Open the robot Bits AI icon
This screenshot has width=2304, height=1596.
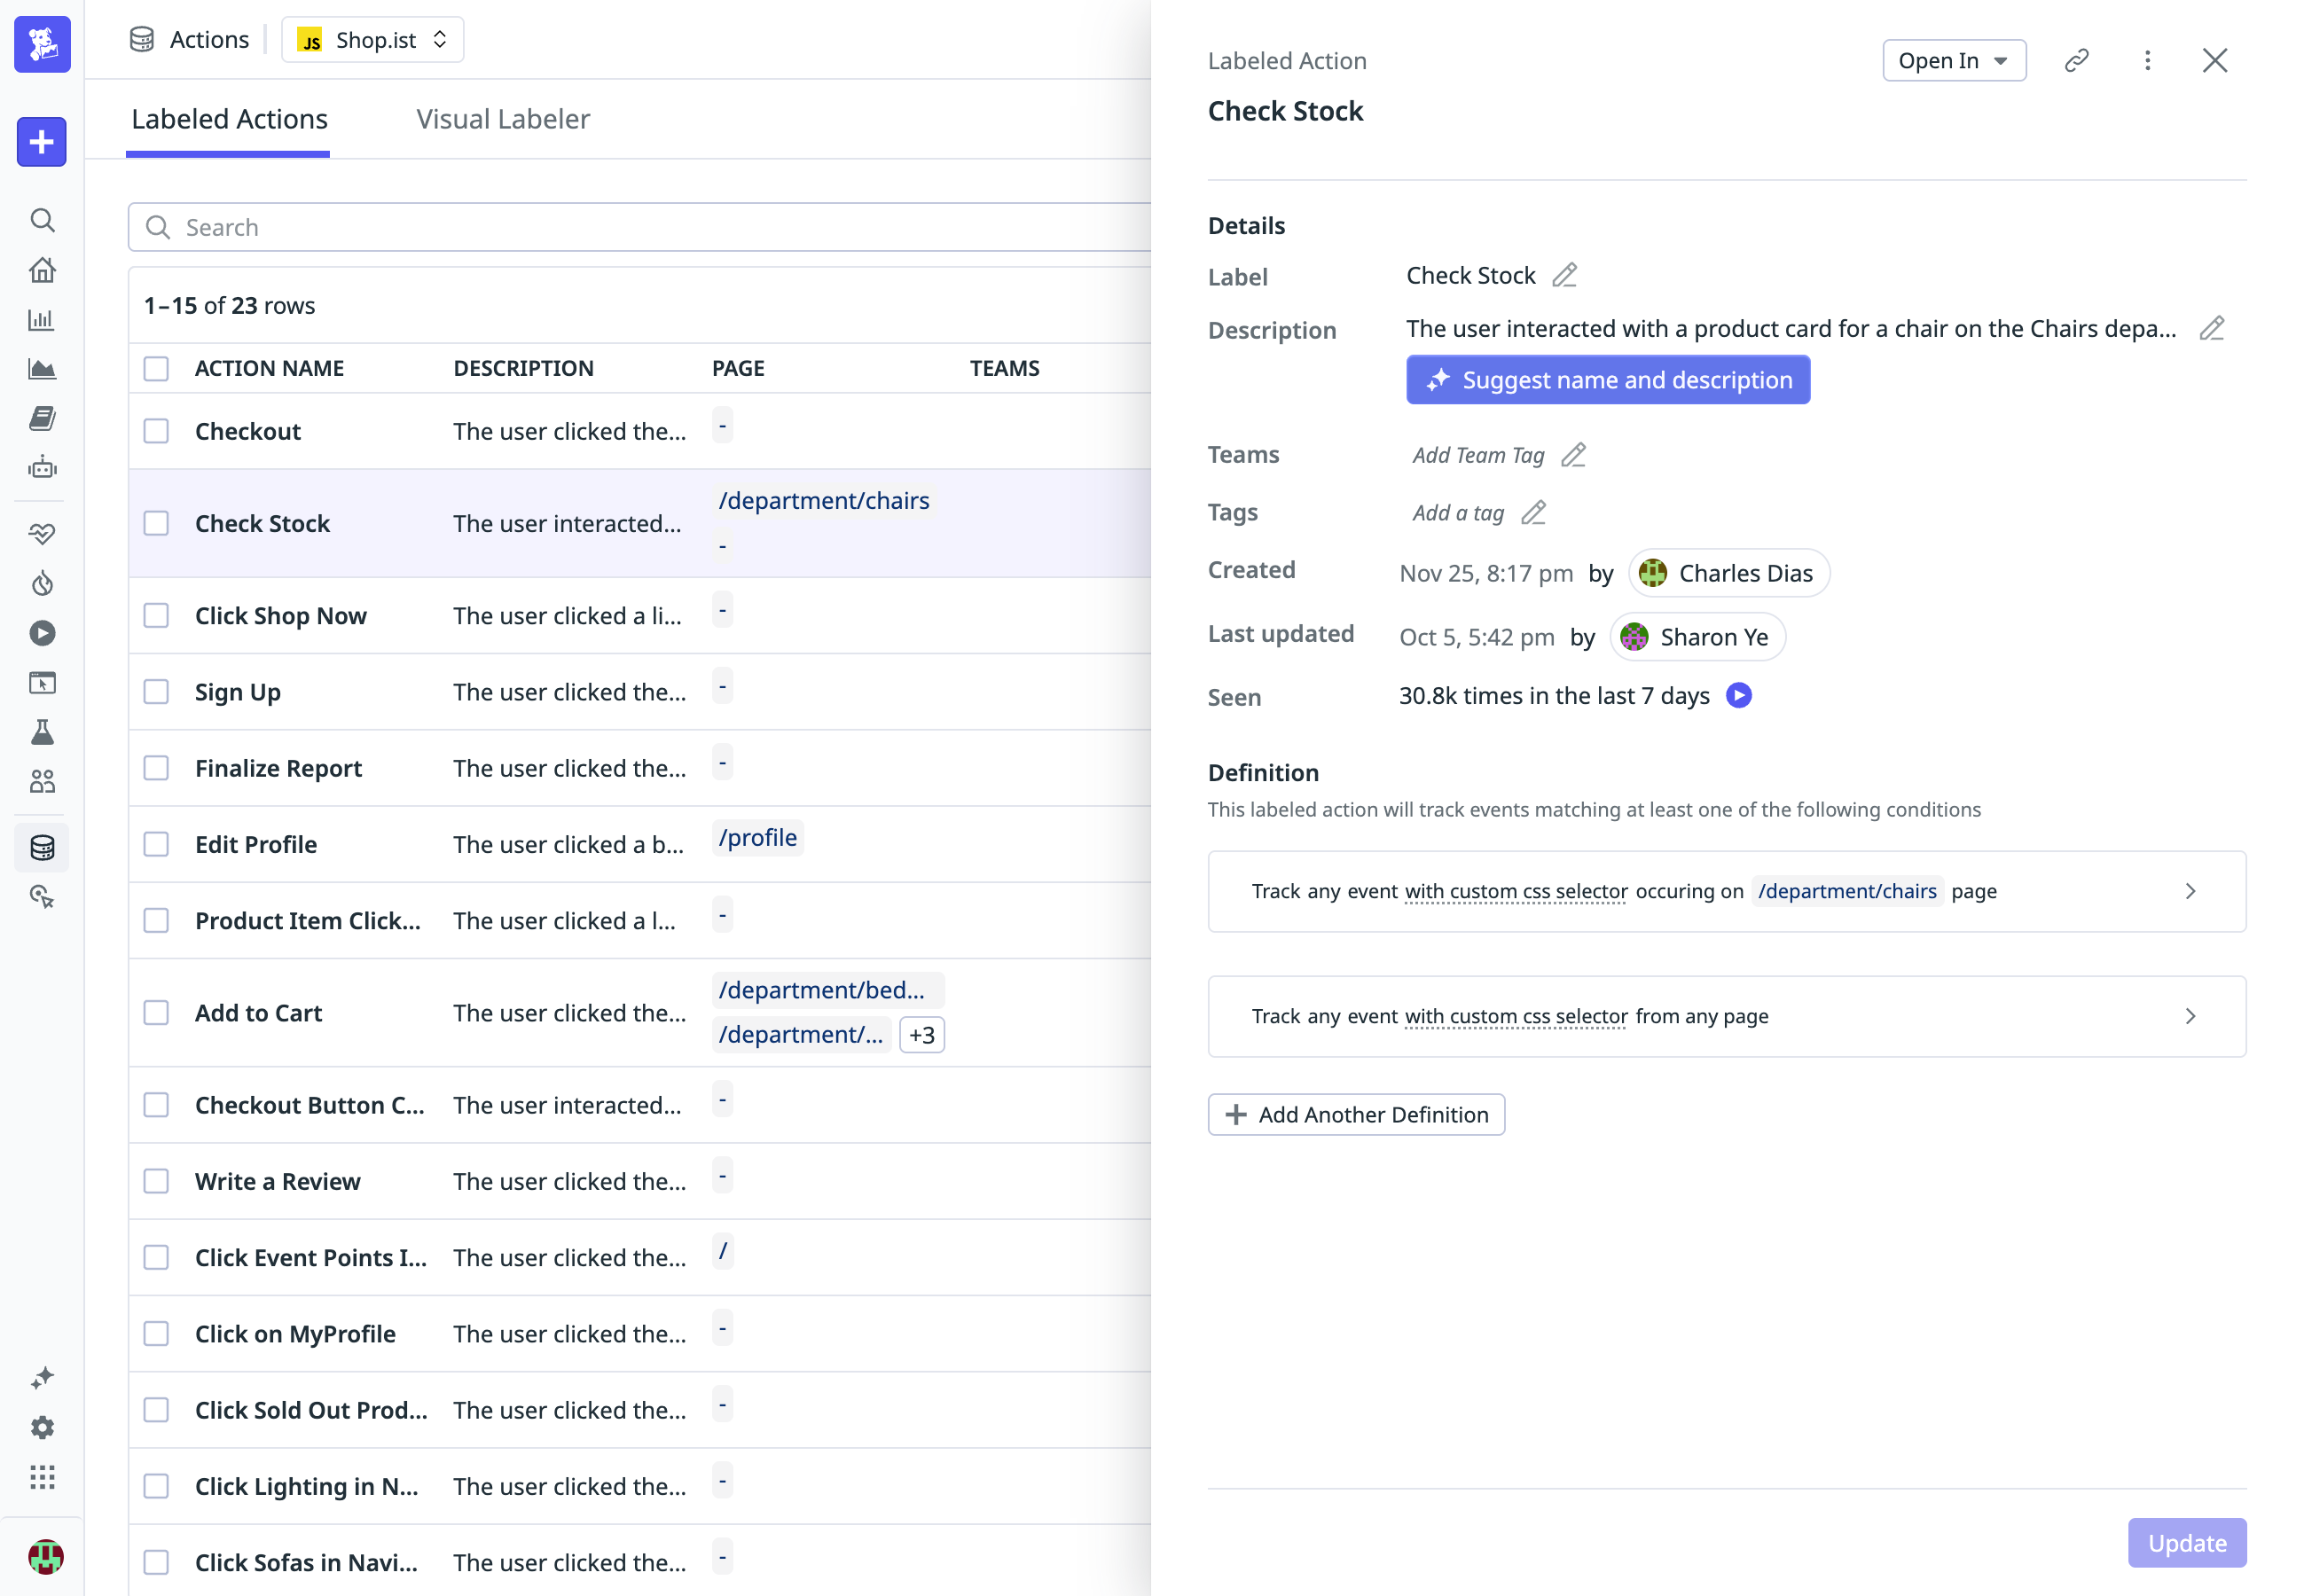[x=42, y=467]
